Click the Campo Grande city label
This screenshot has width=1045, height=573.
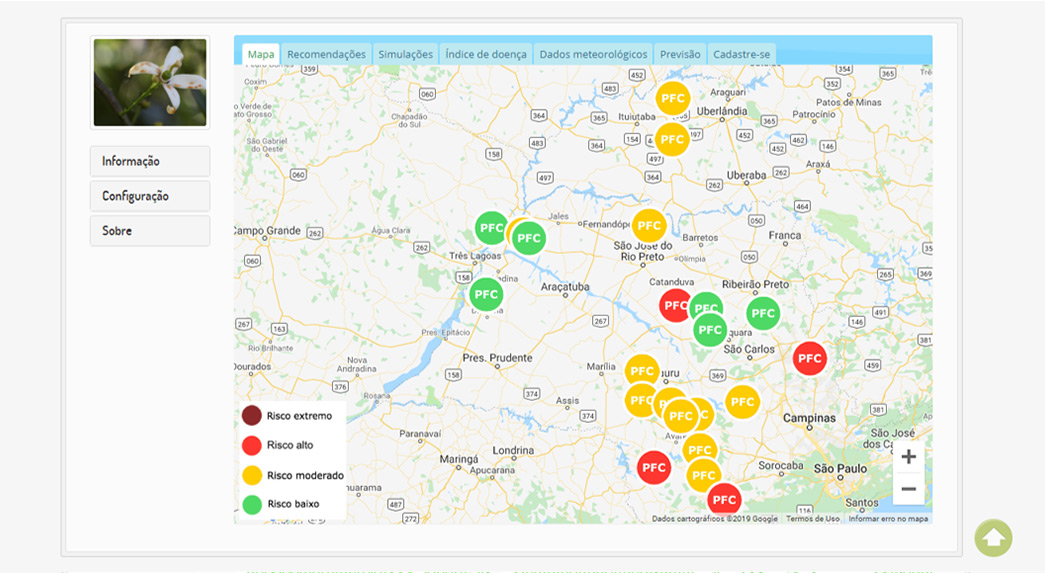tap(268, 231)
